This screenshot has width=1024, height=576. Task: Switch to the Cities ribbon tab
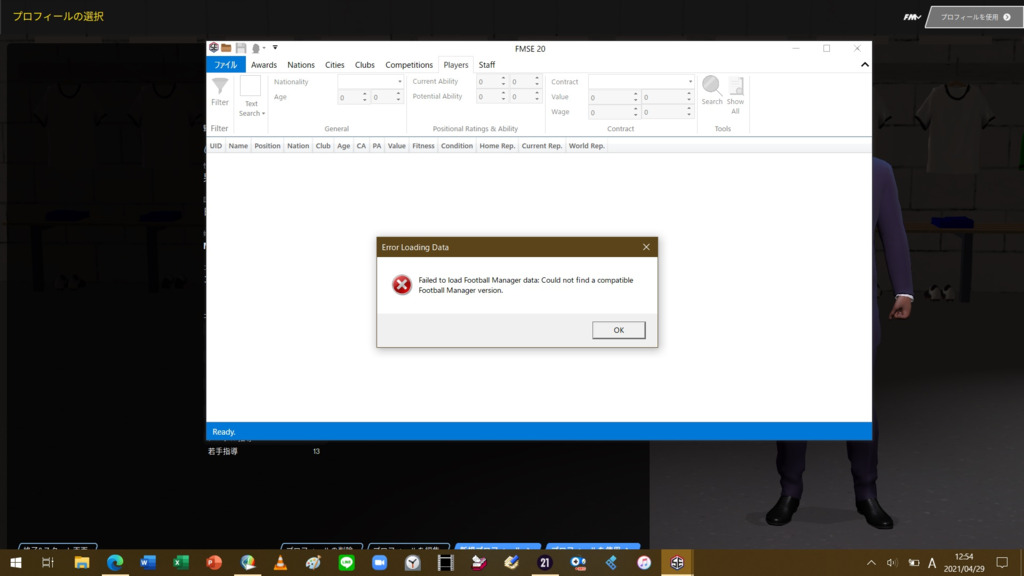pos(334,65)
